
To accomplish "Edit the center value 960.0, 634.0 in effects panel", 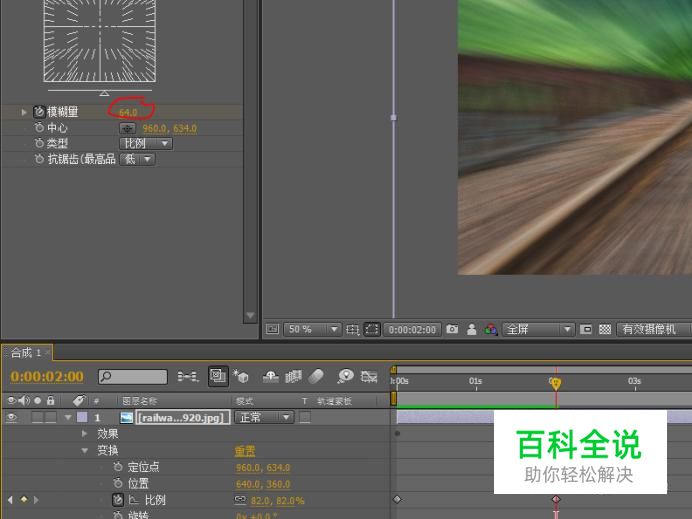I will [169, 128].
